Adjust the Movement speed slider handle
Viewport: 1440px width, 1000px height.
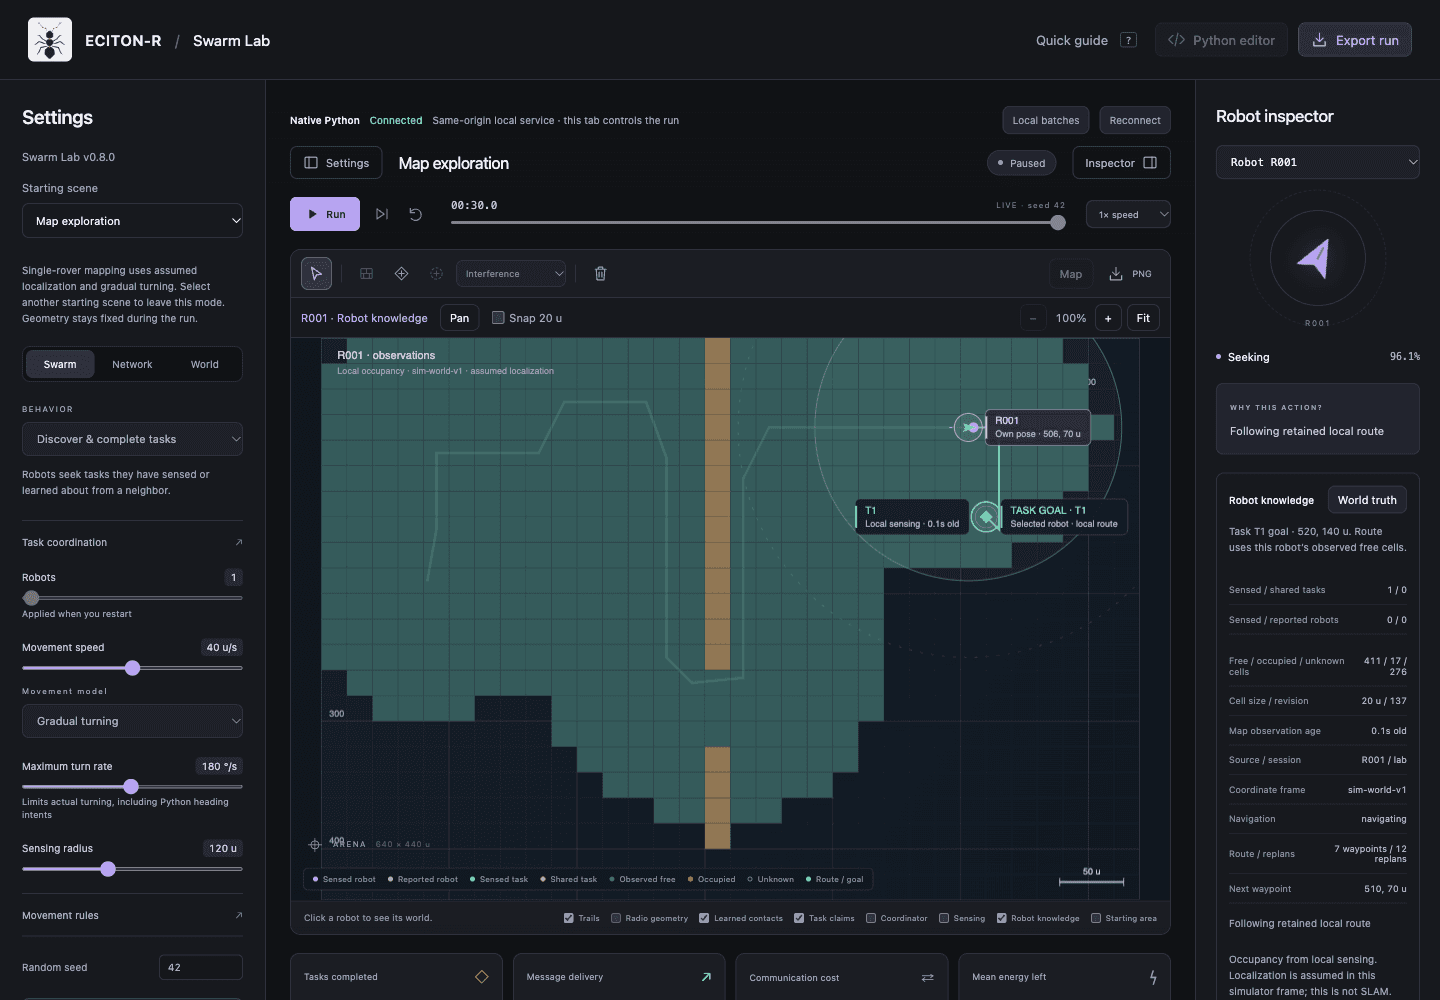click(132, 668)
